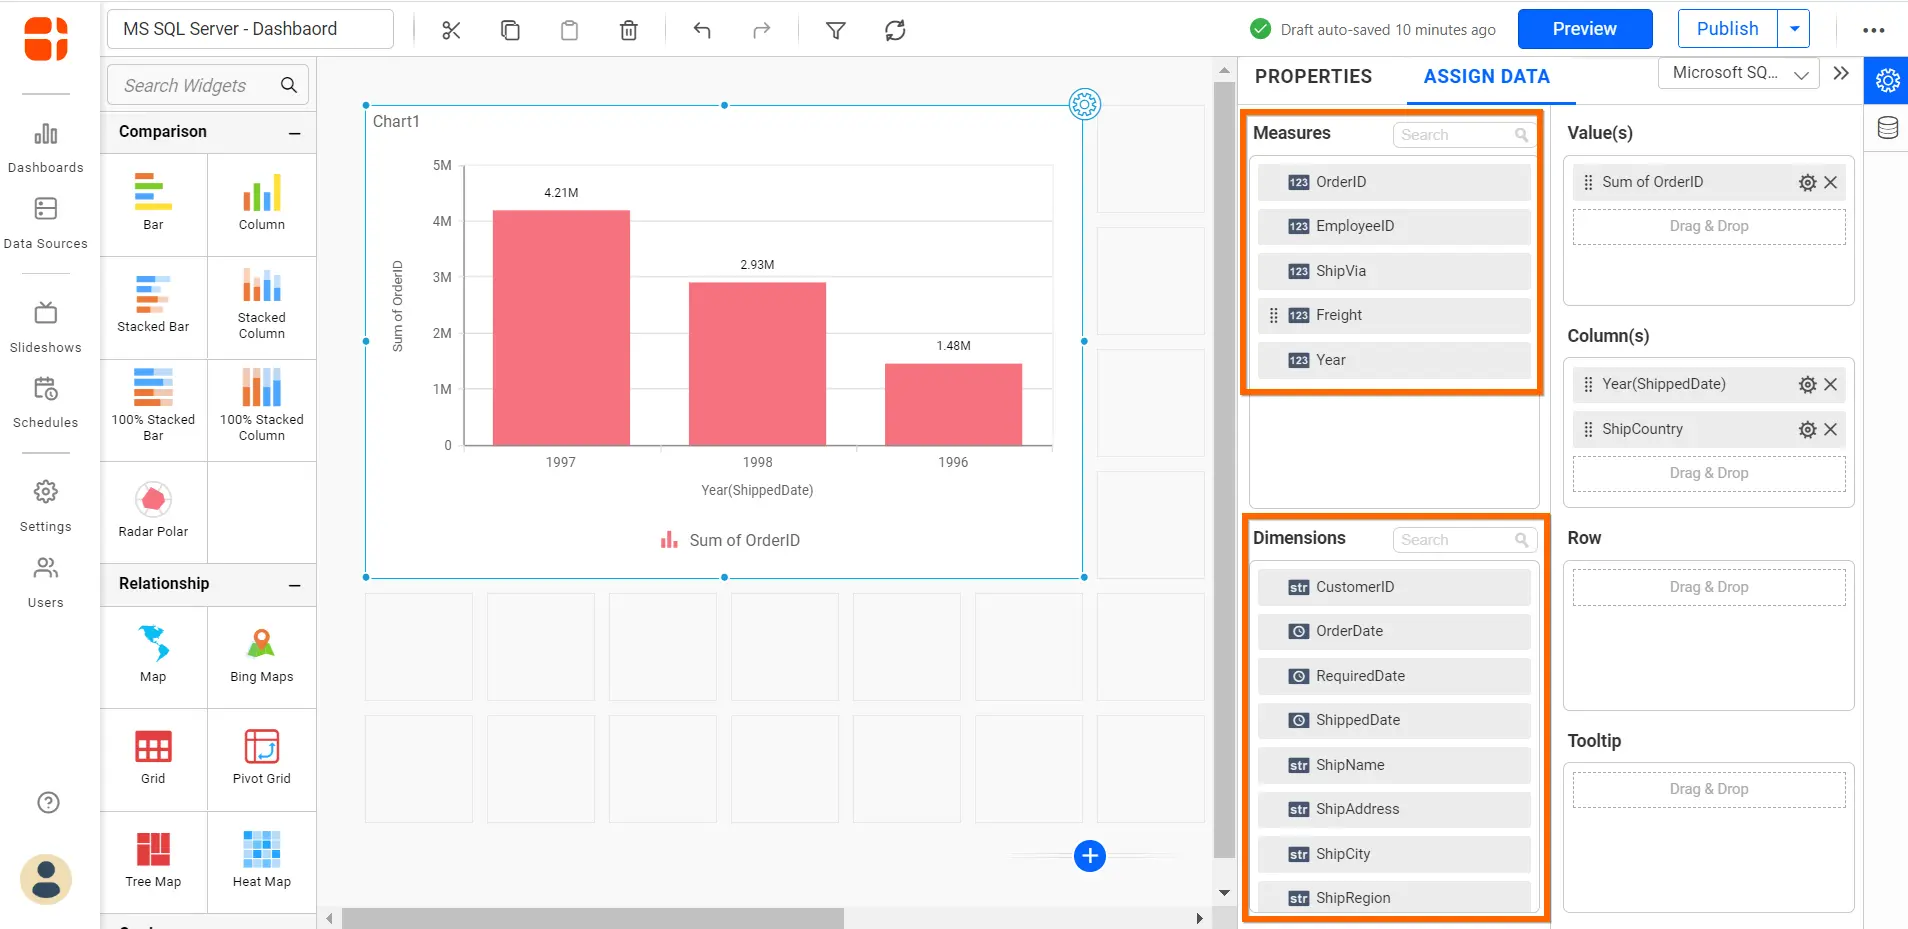The width and height of the screenshot is (1908, 929).
Task: Select the Bing Maps widget
Action: point(261,653)
